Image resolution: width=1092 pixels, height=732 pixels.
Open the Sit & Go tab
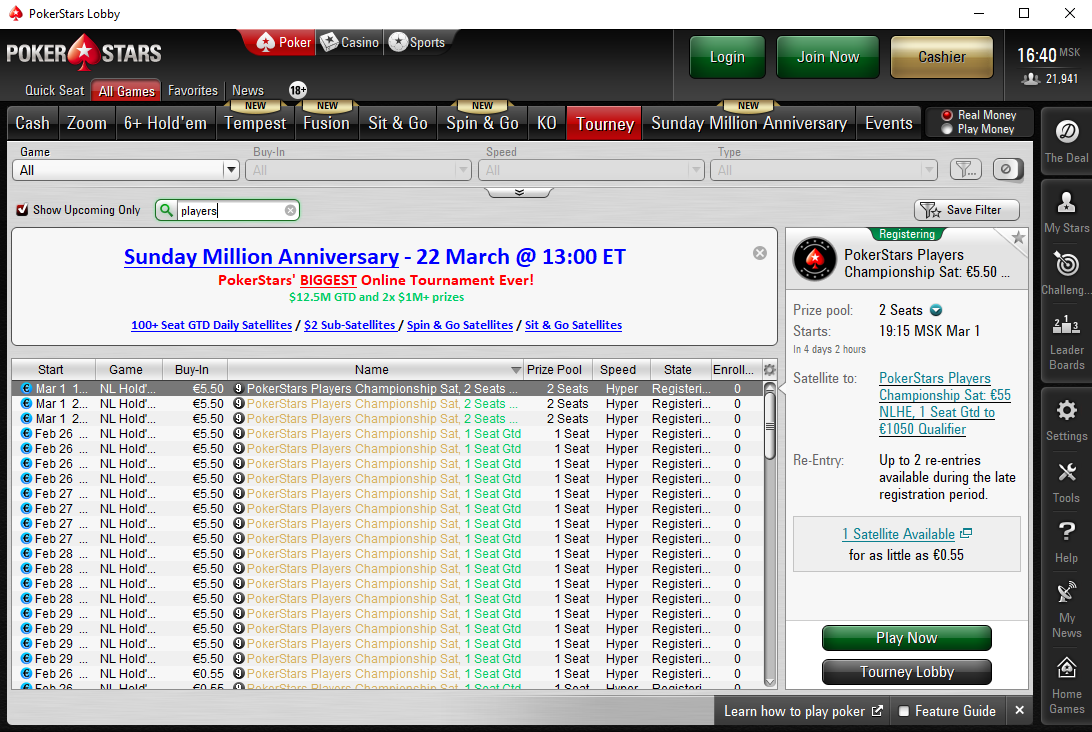coord(398,123)
